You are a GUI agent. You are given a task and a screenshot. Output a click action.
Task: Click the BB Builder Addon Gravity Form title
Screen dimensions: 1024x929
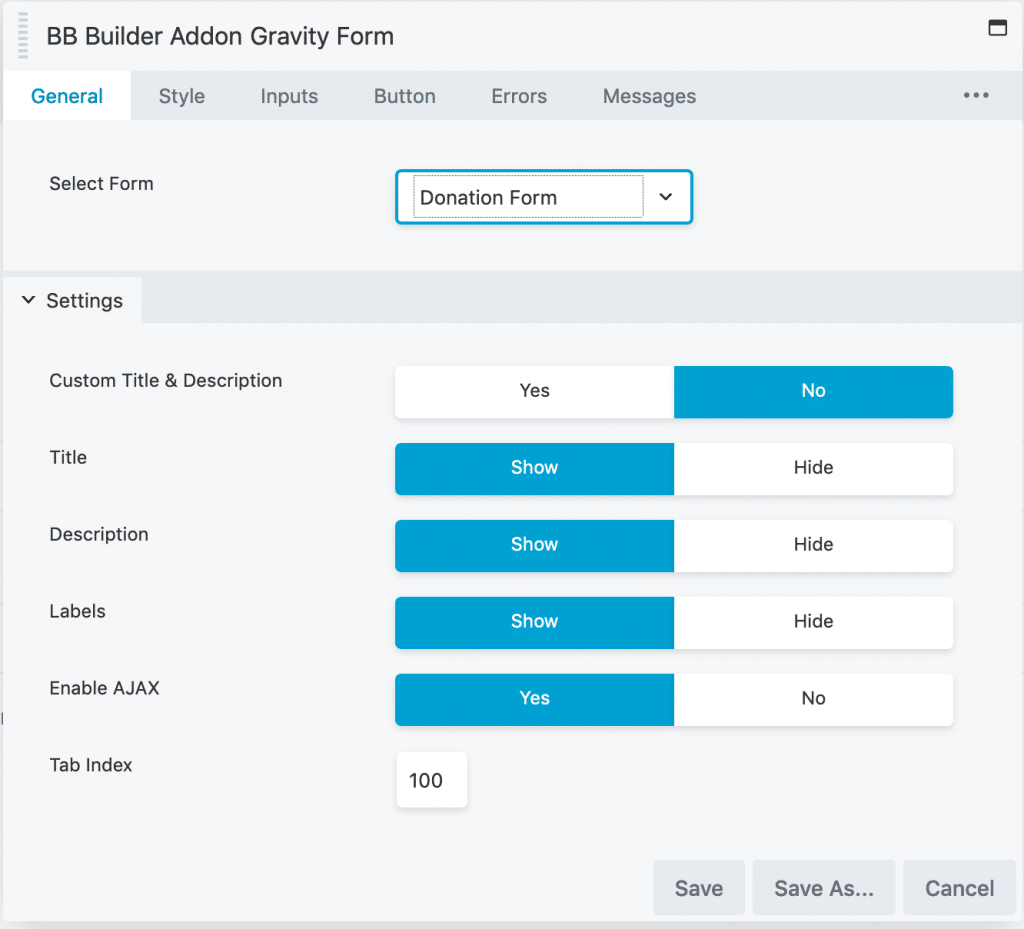coord(220,36)
